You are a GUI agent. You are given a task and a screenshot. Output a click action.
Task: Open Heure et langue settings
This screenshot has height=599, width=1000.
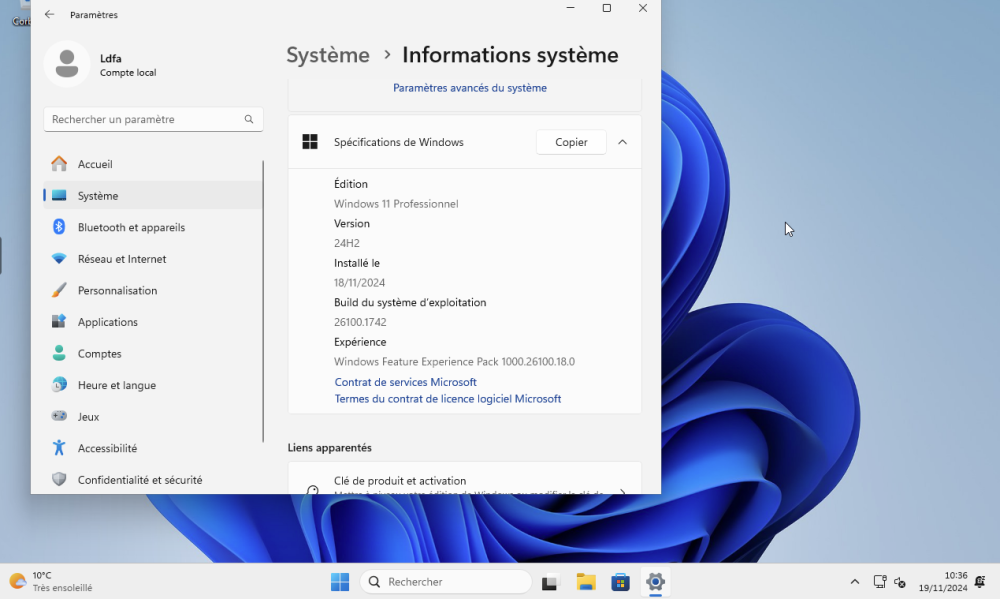(116, 385)
